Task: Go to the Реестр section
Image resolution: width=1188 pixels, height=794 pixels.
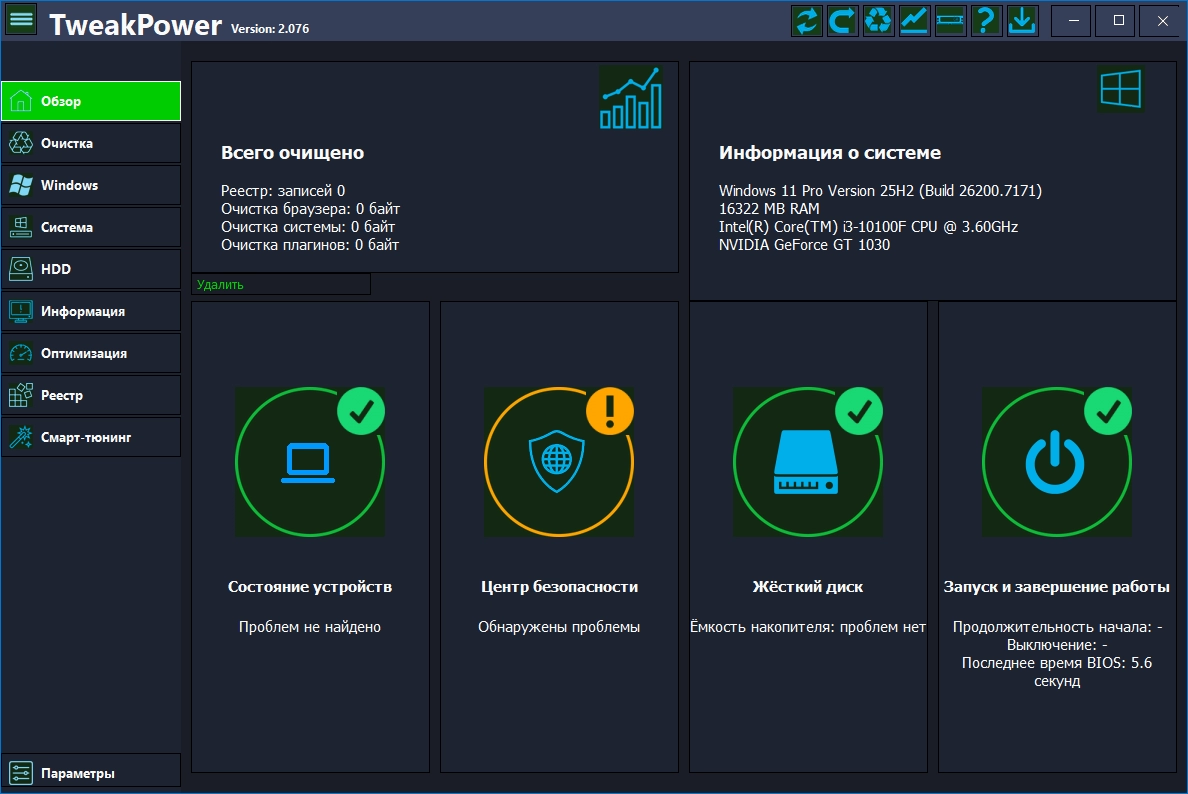Action: click(x=91, y=395)
